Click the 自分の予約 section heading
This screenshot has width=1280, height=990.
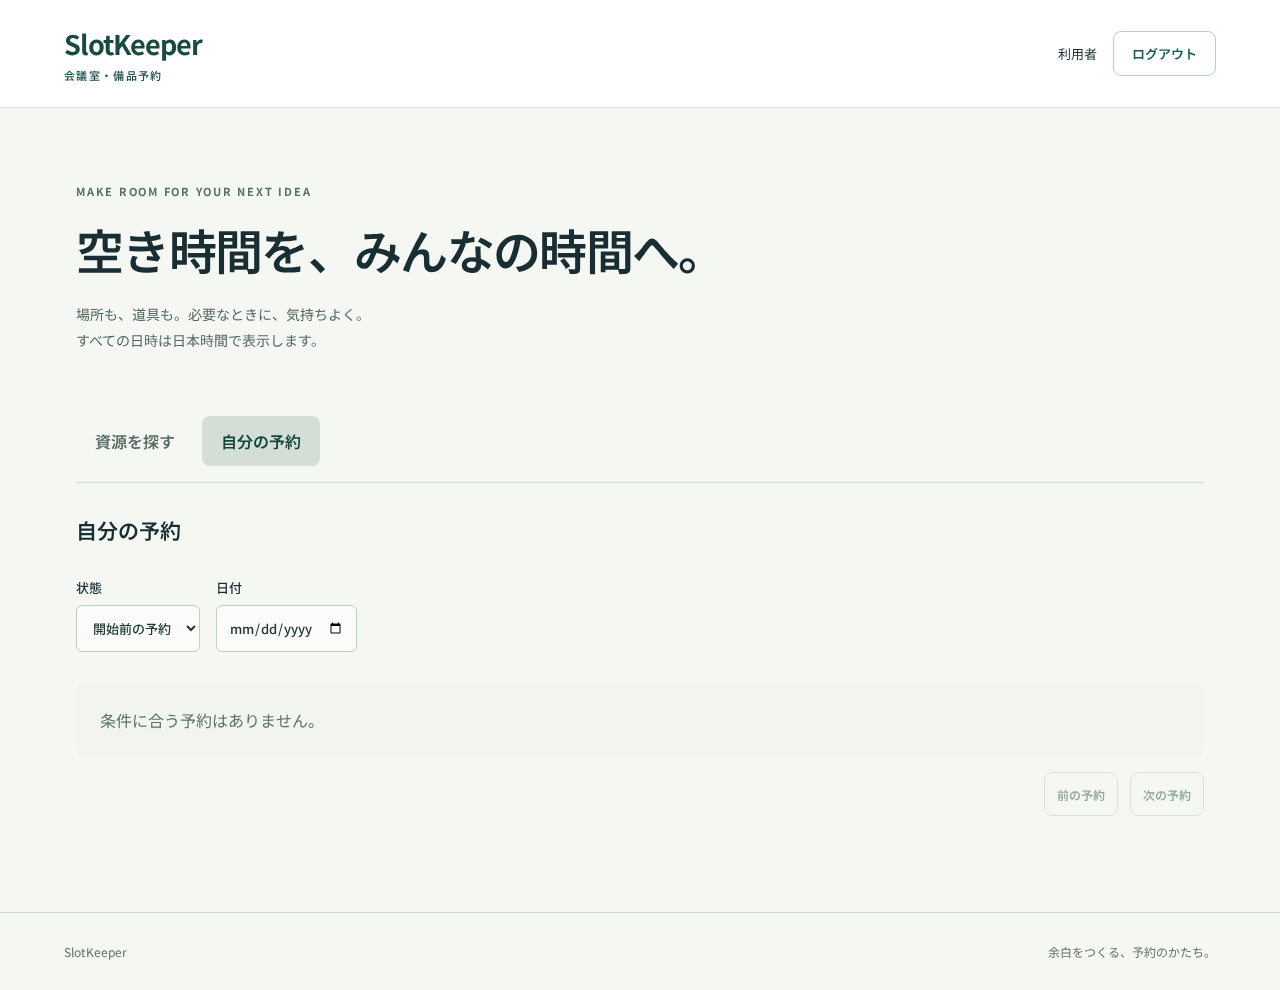coord(128,531)
